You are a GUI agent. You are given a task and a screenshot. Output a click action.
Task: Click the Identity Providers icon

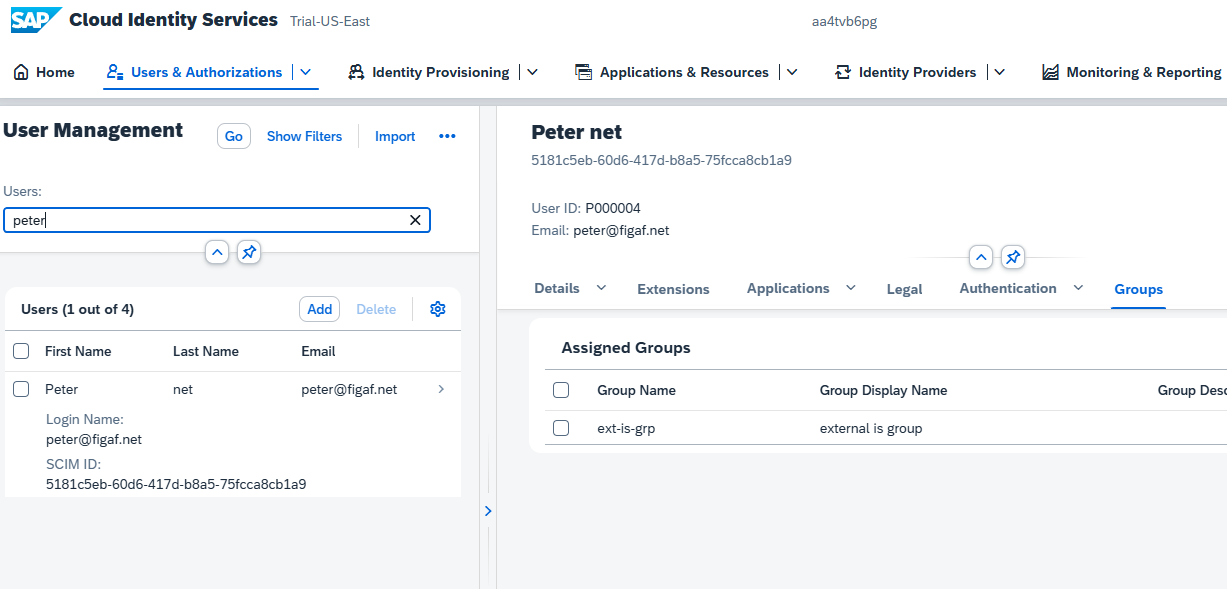pyautogui.click(x=842, y=72)
